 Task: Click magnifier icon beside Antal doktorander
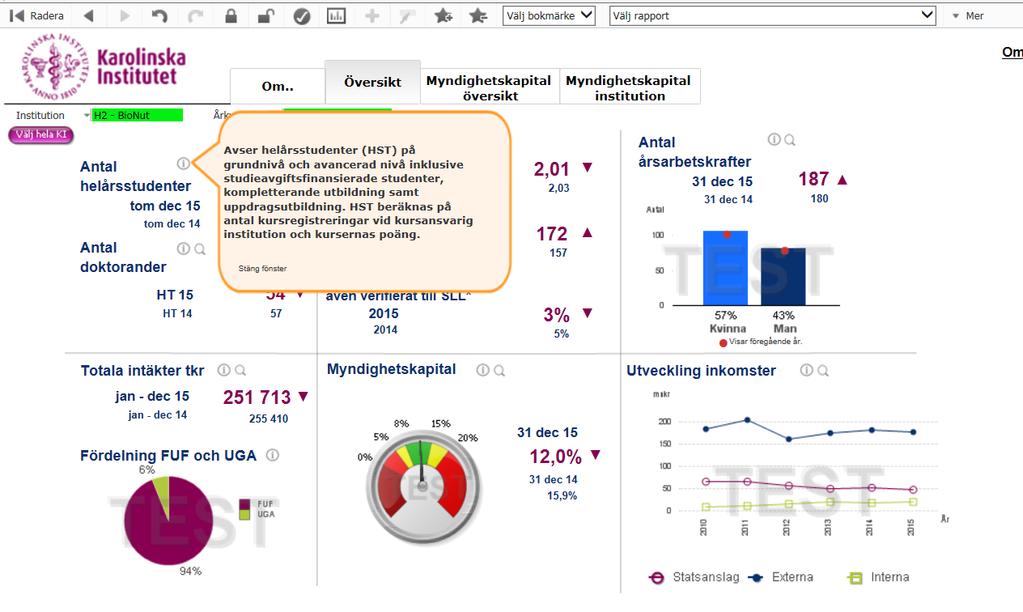(x=200, y=249)
